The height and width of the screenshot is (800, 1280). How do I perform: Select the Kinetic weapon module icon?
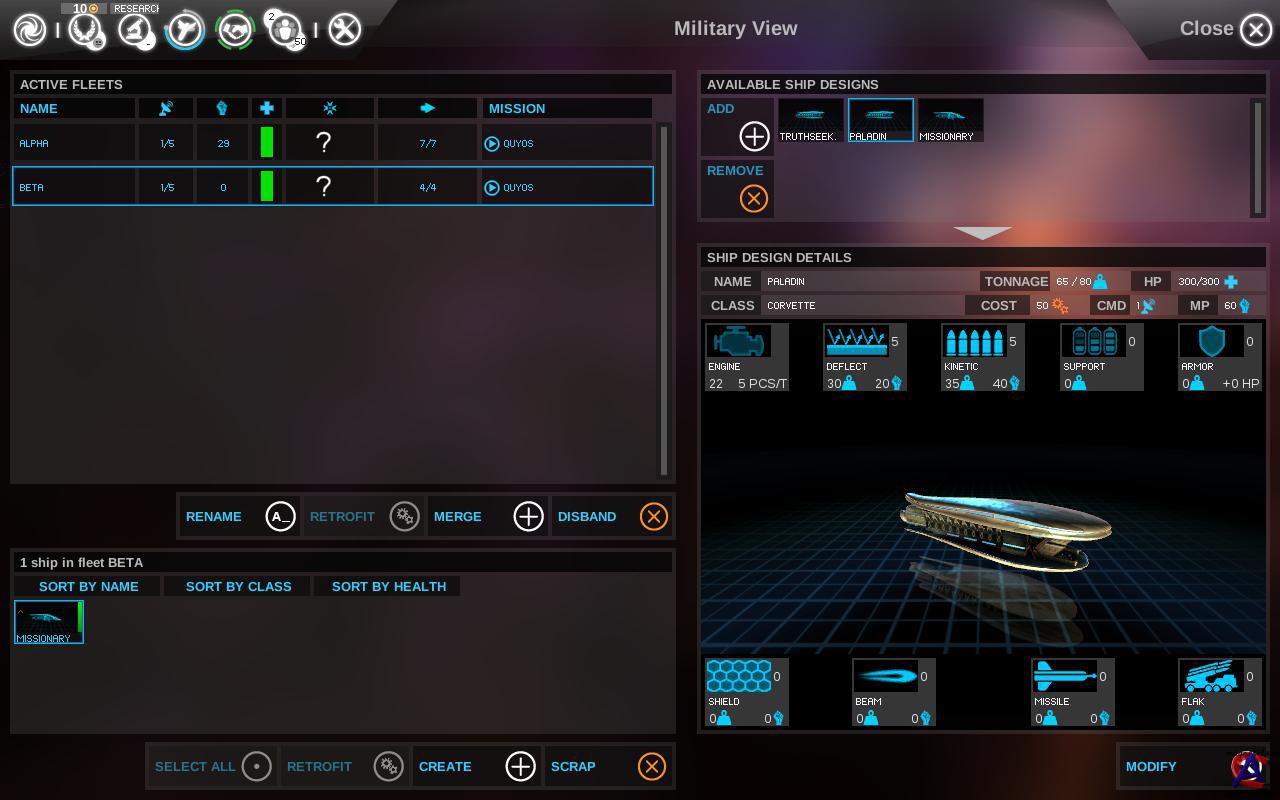point(973,342)
